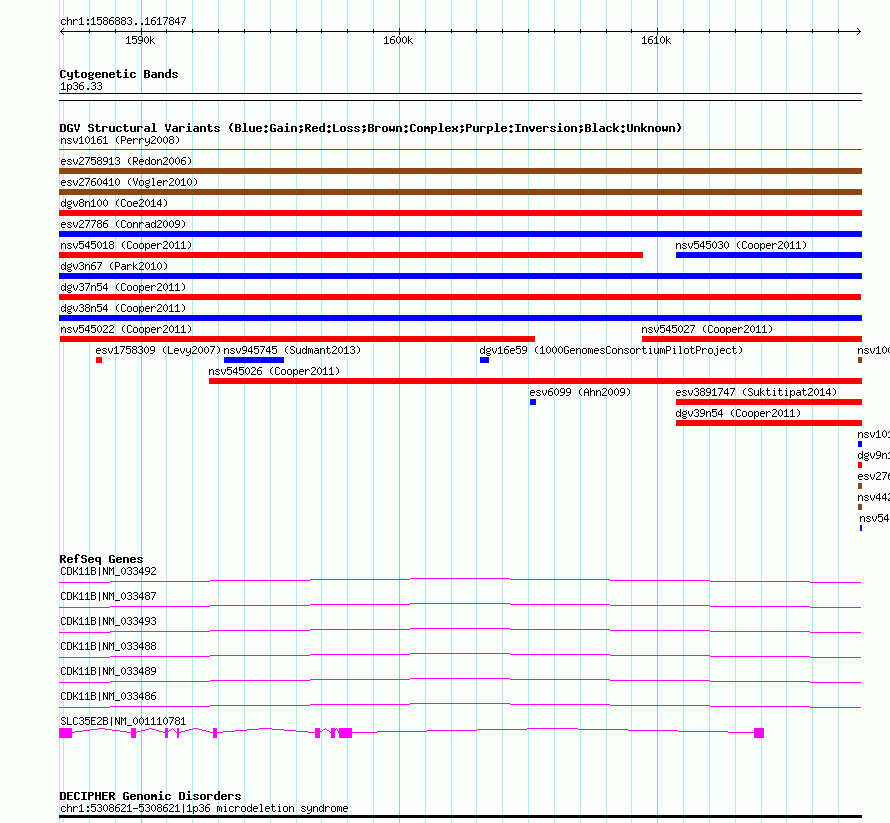Click the 1600k ruler position label
890x823 pixels.
coord(398,40)
